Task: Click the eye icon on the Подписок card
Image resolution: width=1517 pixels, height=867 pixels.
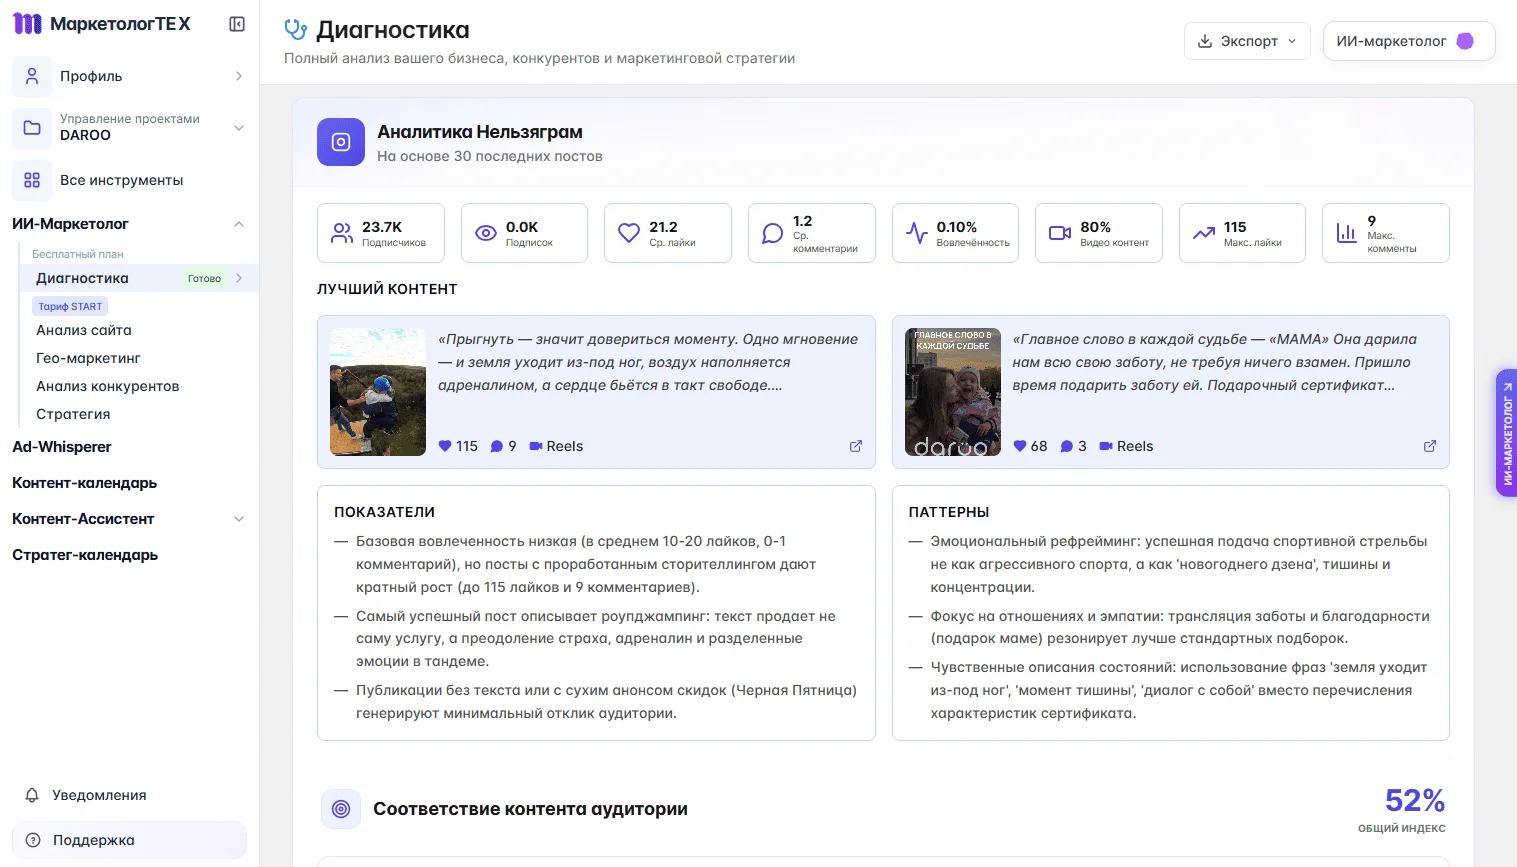Action: [x=485, y=232]
